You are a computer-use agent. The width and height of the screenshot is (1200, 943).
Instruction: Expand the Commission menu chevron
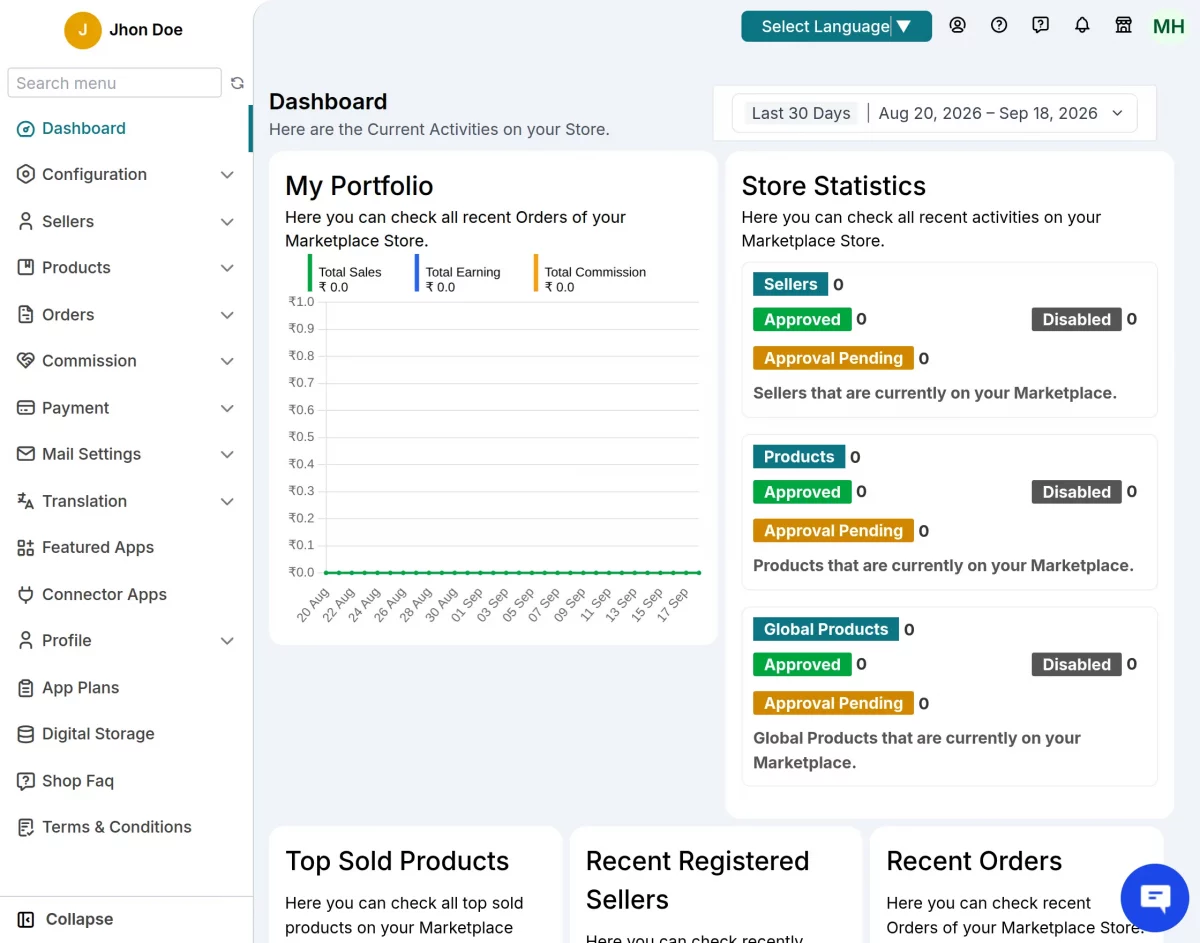(227, 361)
